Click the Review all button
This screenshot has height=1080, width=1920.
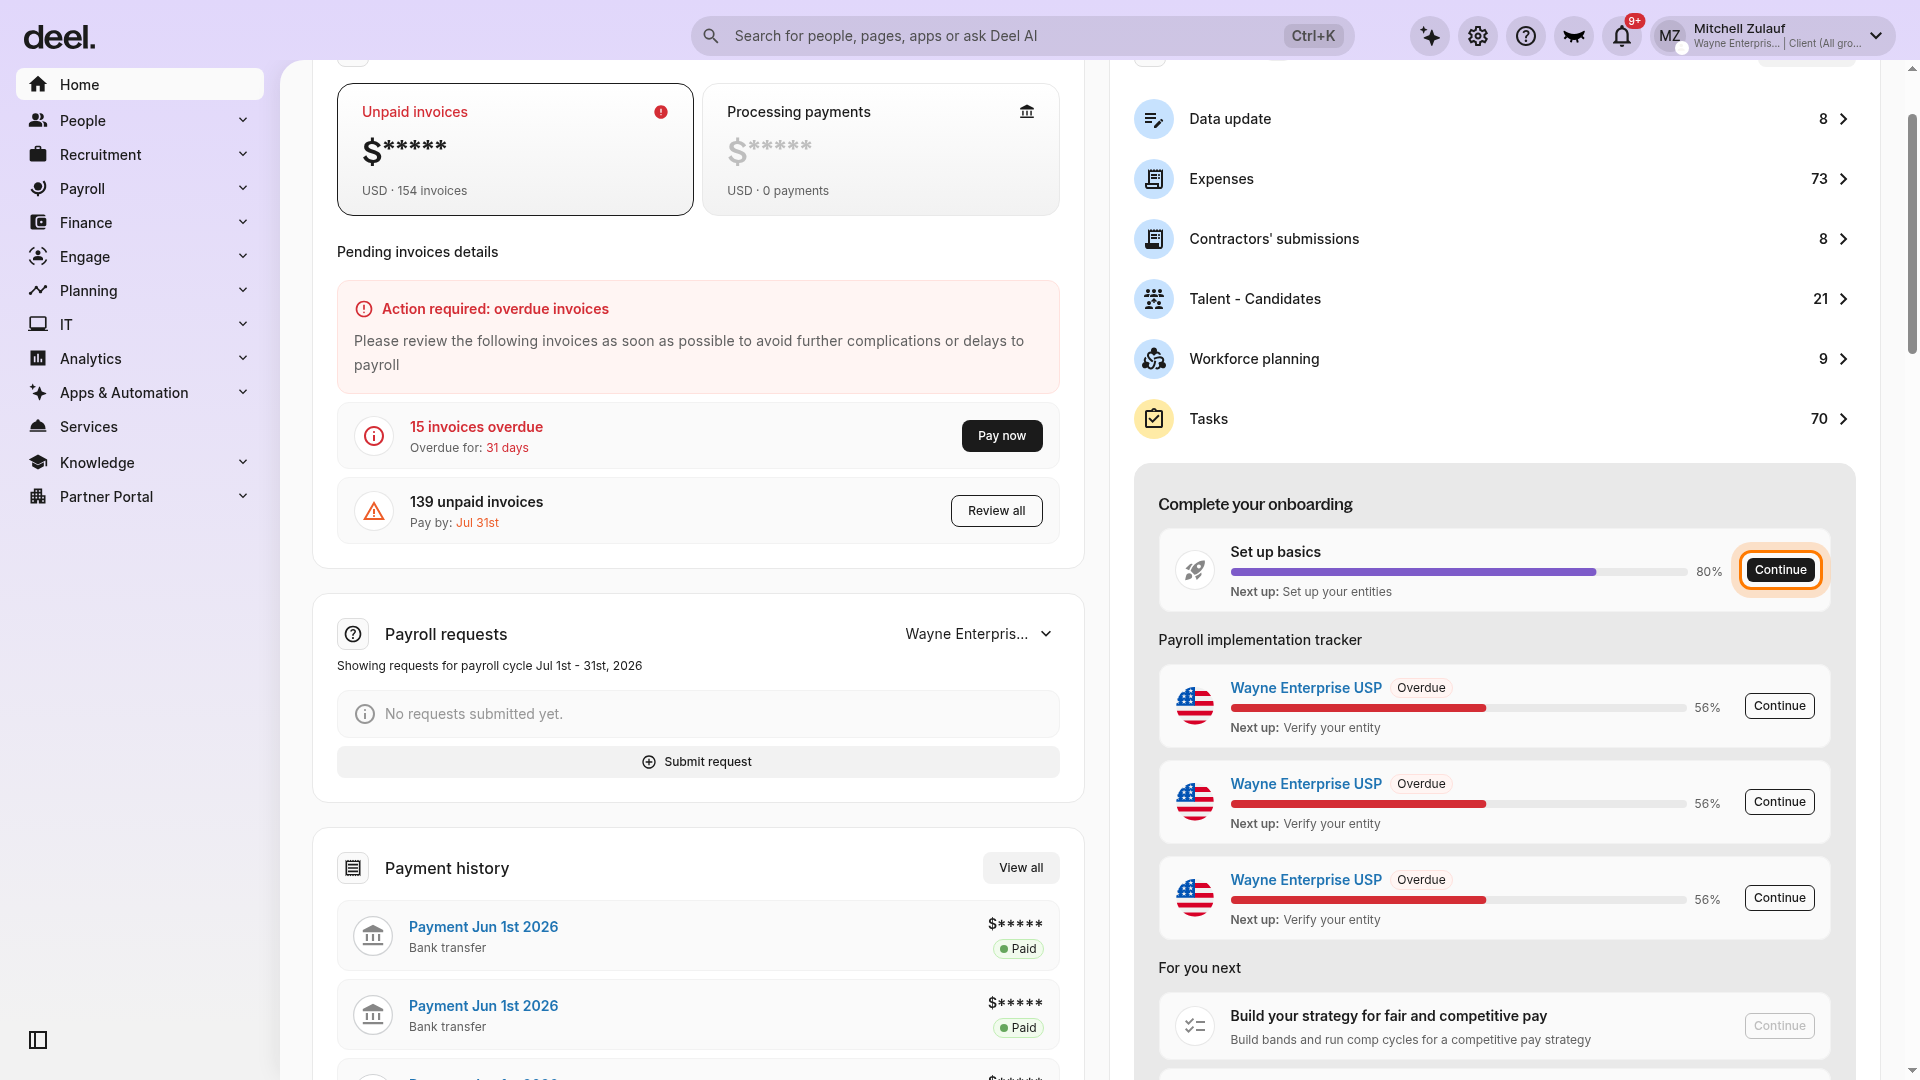tap(997, 511)
